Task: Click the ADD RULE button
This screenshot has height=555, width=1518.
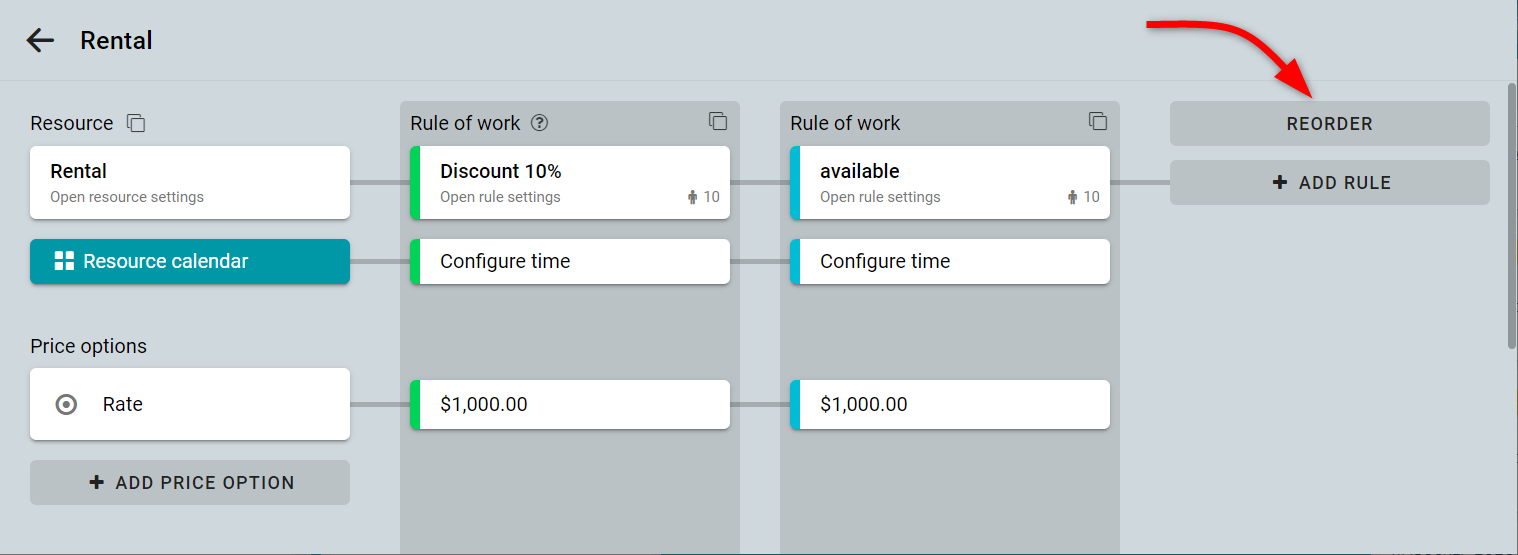Action: coord(1329,183)
